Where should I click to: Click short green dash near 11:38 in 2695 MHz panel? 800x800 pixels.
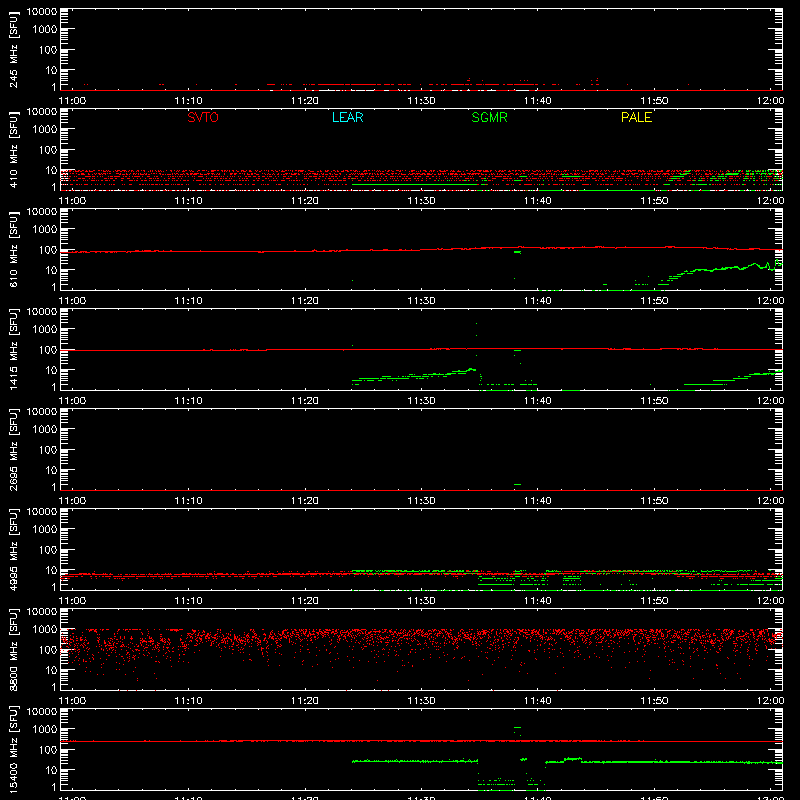tap(517, 484)
